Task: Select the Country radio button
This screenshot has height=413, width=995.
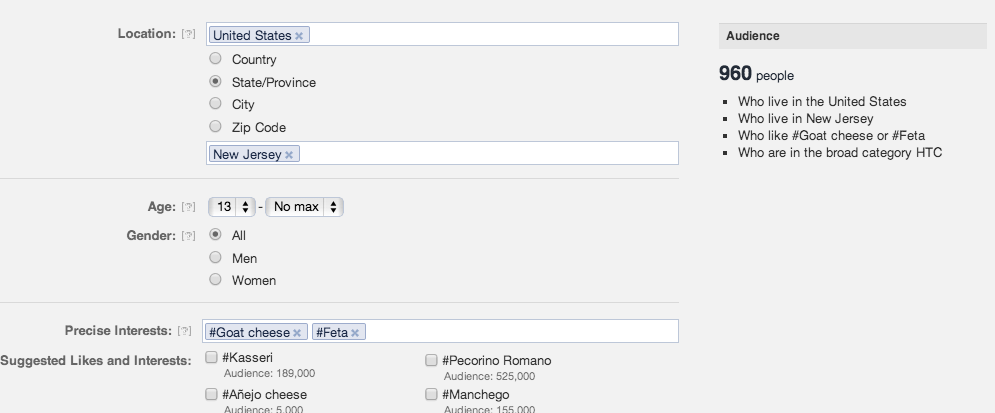Action: [215, 59]
